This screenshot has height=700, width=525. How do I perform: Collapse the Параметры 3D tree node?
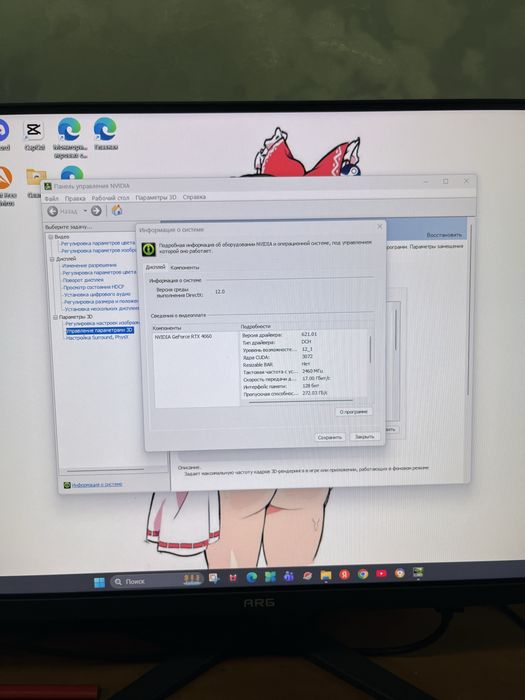[x=55, y=317]
